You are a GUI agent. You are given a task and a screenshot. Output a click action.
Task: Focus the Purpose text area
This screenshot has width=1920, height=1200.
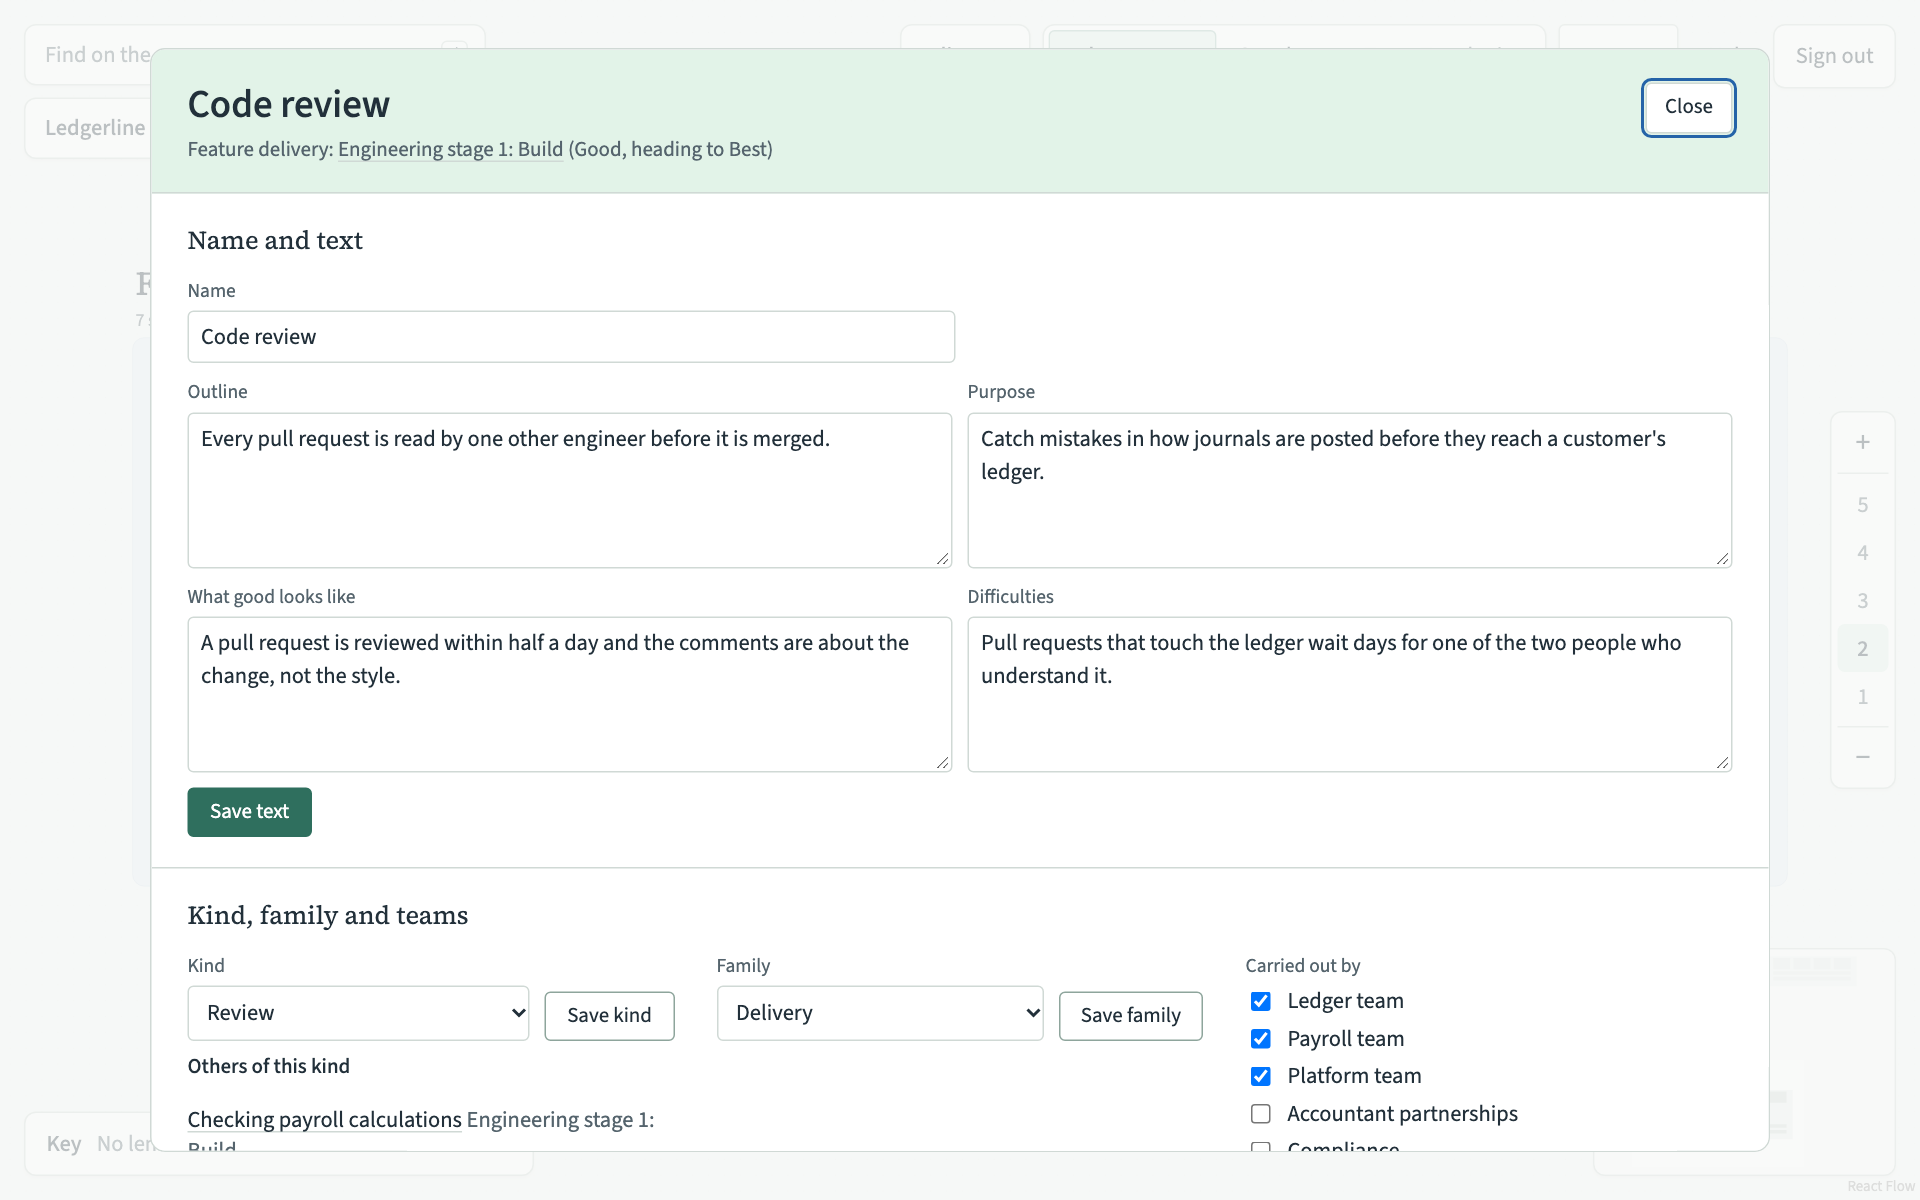(x=1349, y=490)
